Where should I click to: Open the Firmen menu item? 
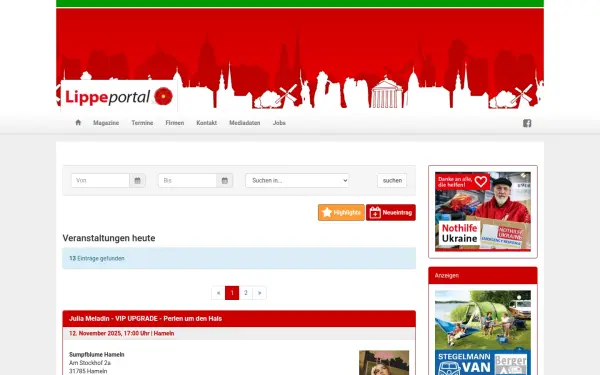point(174,123)
